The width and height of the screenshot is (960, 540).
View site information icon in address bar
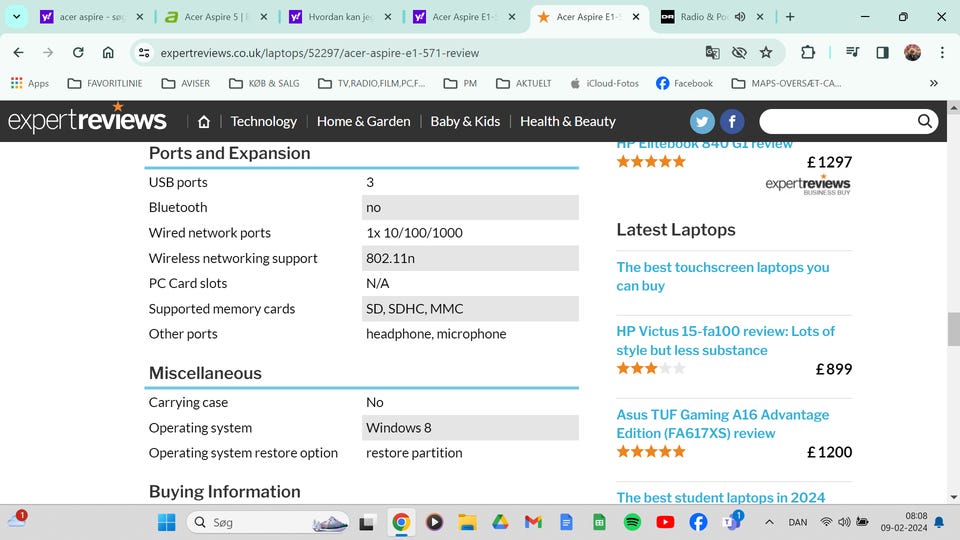[x=144, y=53]
